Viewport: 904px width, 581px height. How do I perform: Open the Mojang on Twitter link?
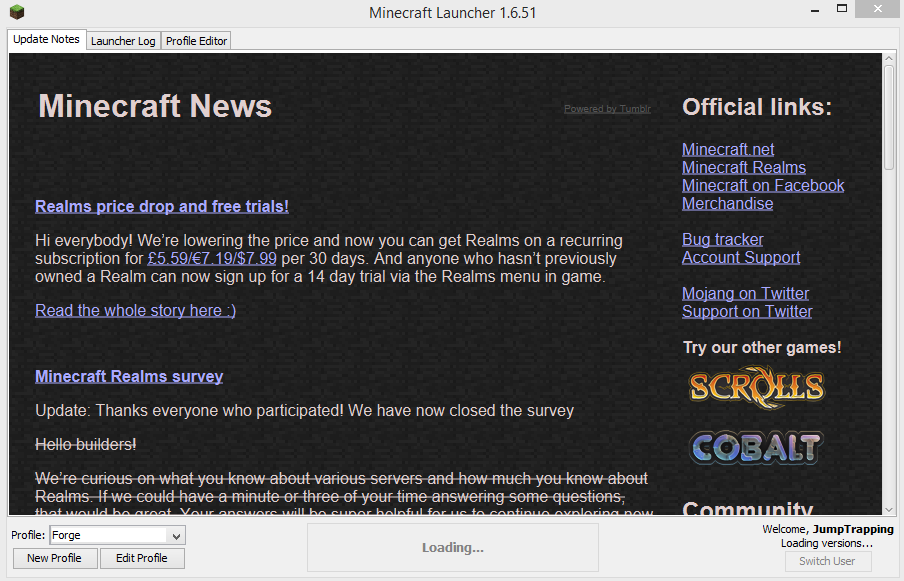[745, 293]
